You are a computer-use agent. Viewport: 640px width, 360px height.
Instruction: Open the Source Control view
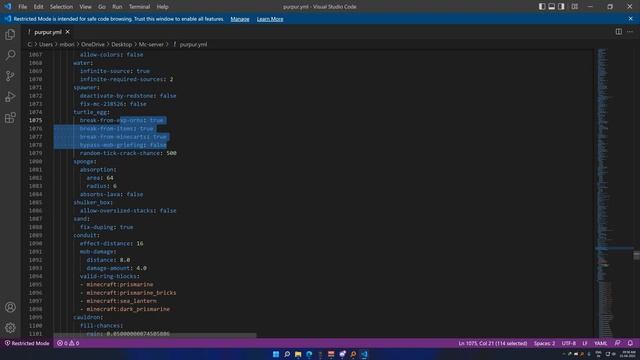(x=10, y=76)
